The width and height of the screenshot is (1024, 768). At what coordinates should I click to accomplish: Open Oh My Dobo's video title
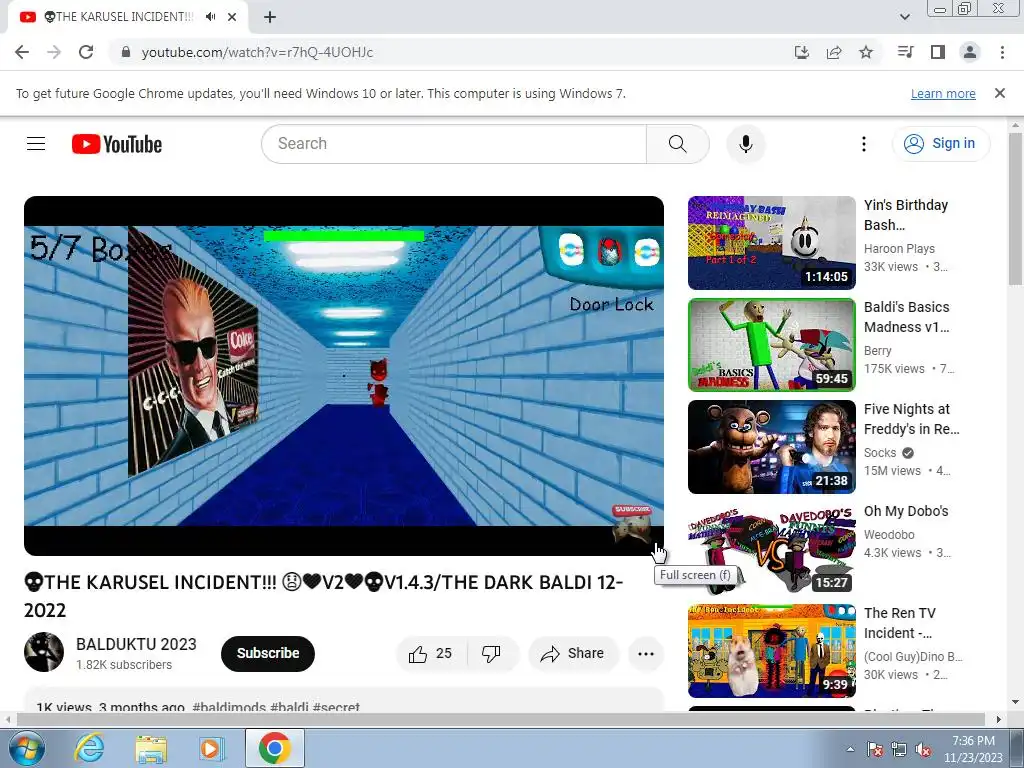pyautogui.click(x=906, y=511)
